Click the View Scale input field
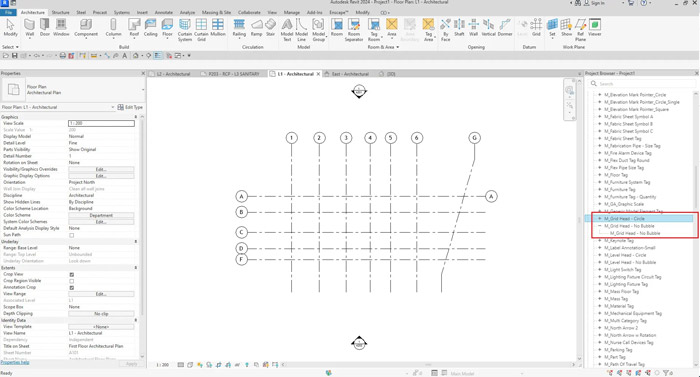700x377 pixels. [101, 123]
